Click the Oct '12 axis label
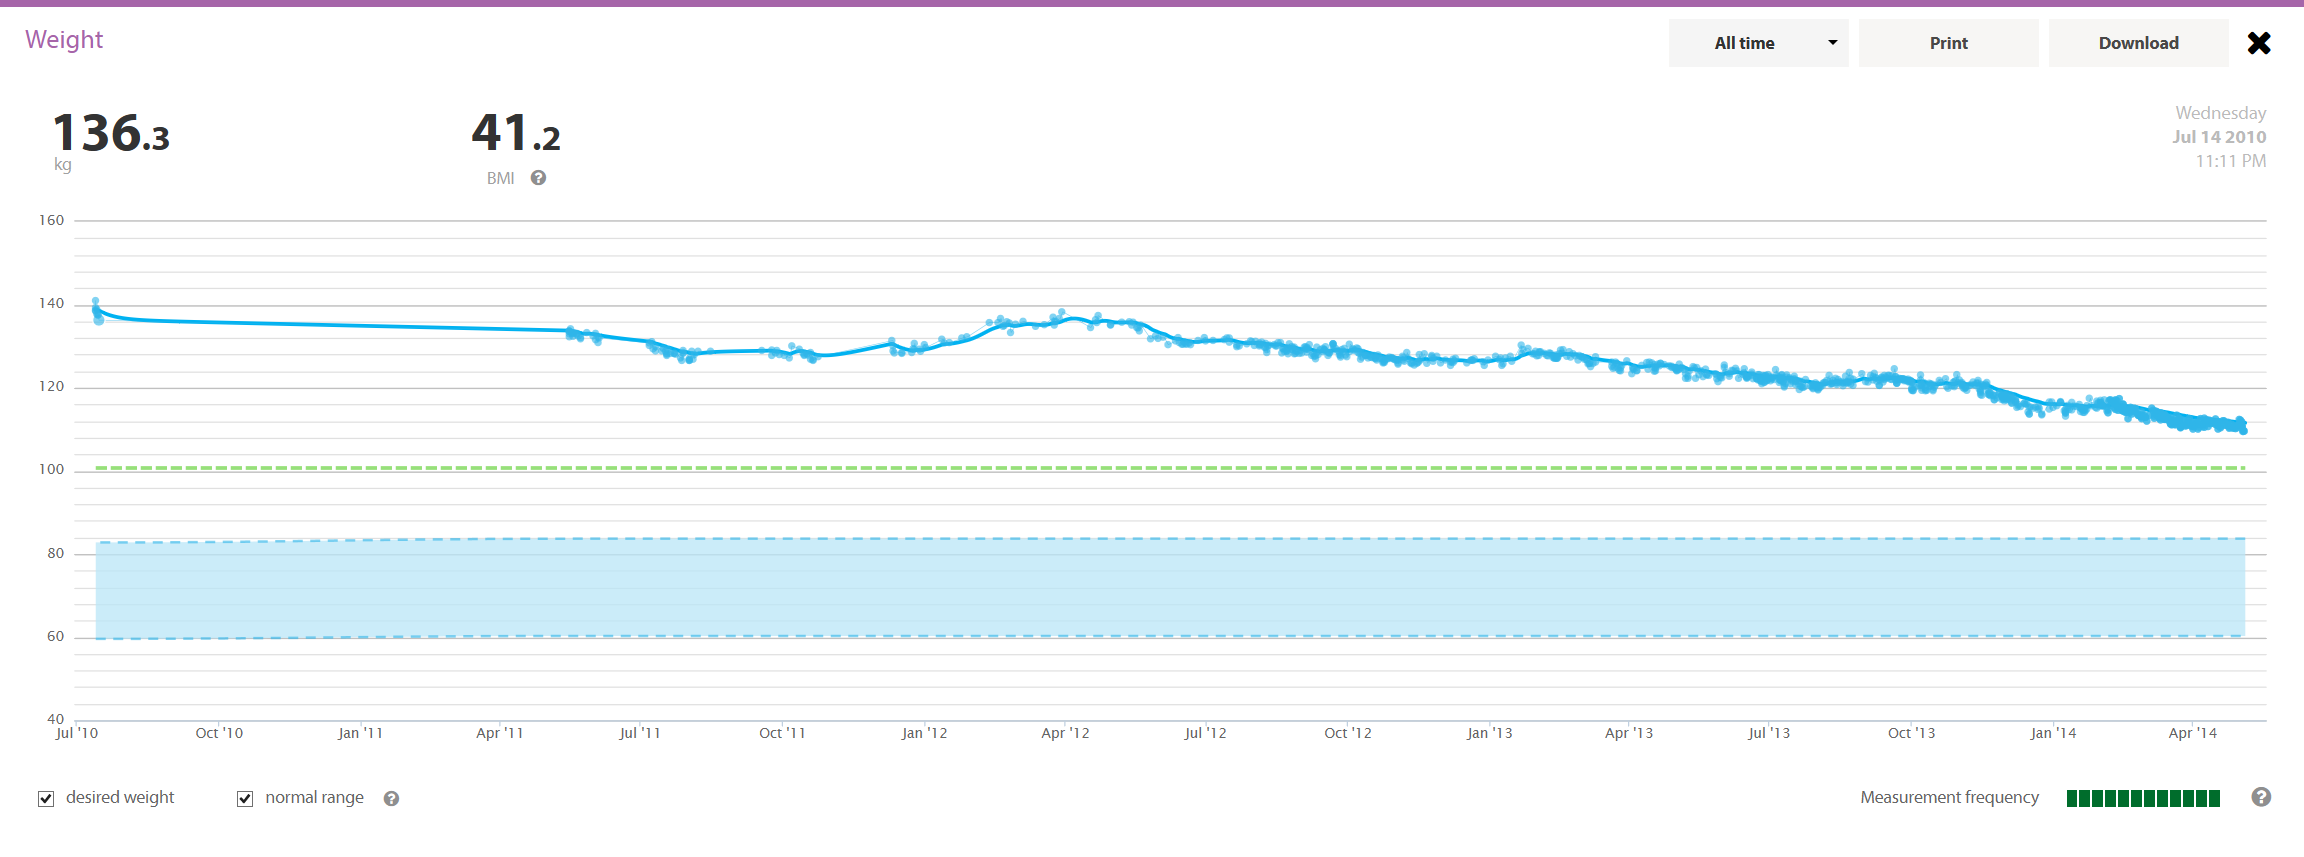 tap(1348, 733)
